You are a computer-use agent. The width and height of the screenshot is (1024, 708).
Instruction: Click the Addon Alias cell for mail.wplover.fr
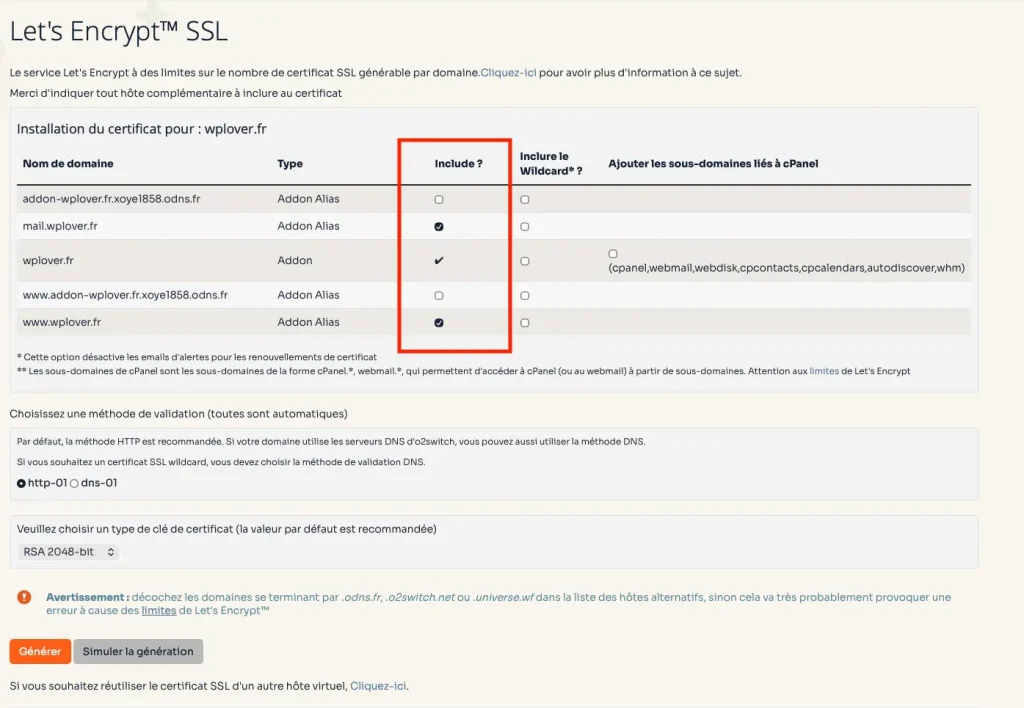pyautogui.click(x=308, y=226)
